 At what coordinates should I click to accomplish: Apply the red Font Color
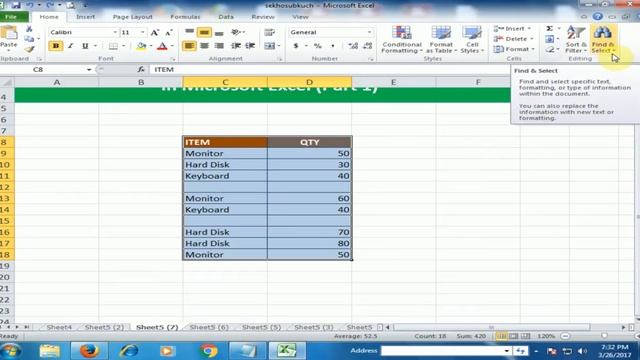tap(162, 46)
